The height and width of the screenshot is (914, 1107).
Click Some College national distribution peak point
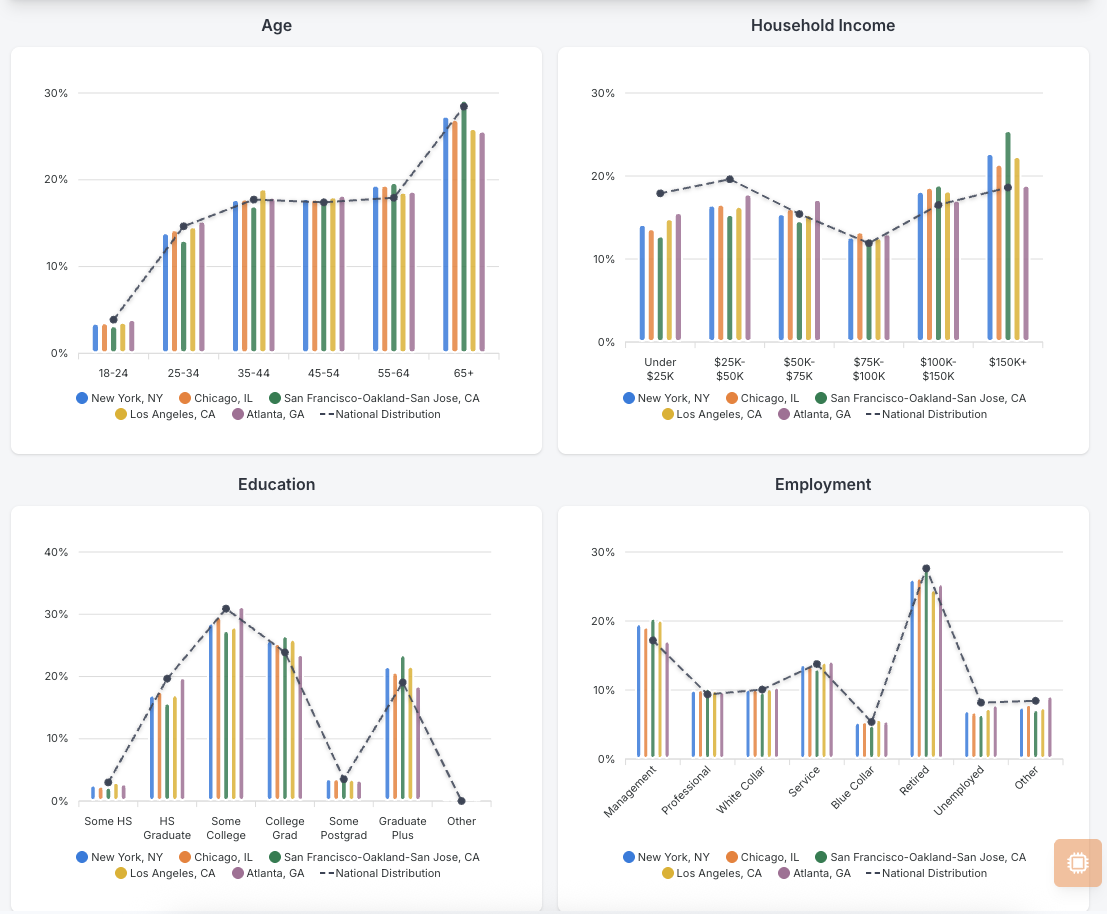pyautogui.click(x=226, y=608)
